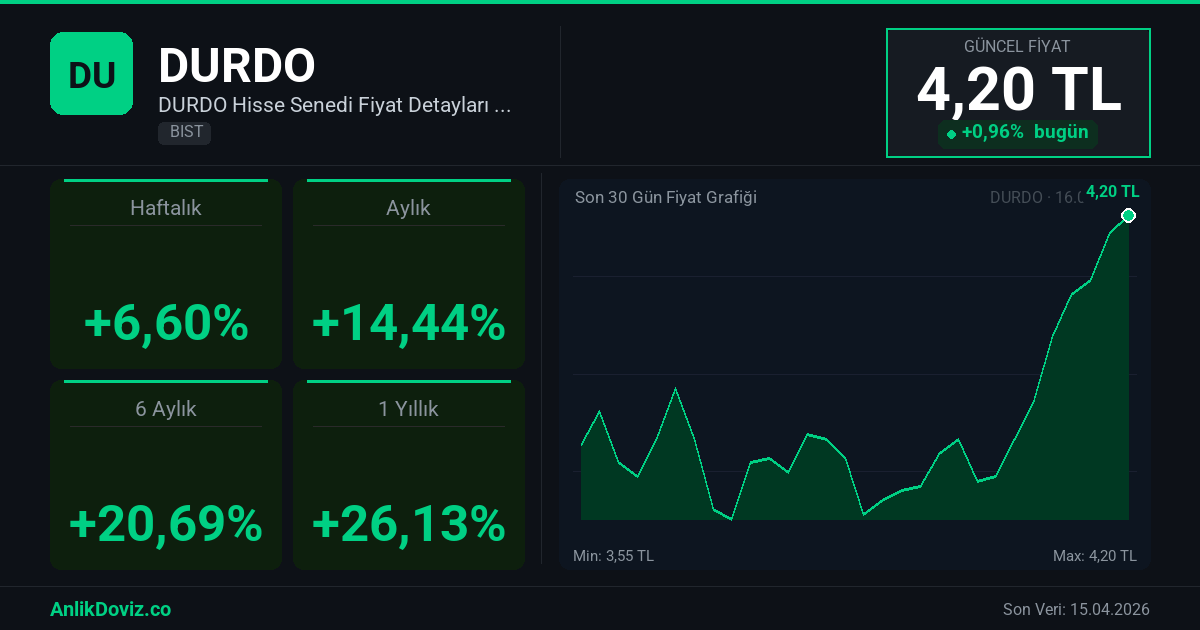
Task: Select the Aylık performance card header
Action: (x=408, y=208)
